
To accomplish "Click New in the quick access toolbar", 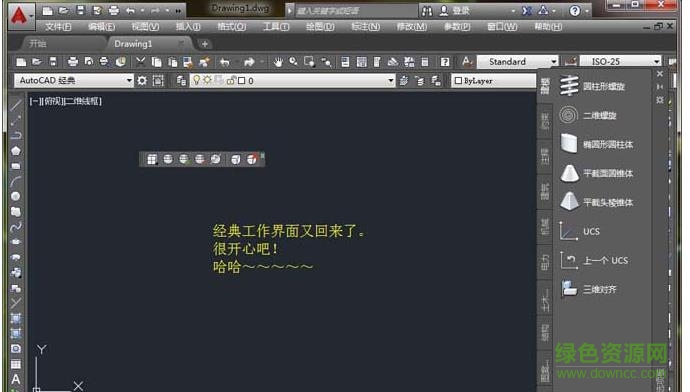I will [x=48, y=11].
